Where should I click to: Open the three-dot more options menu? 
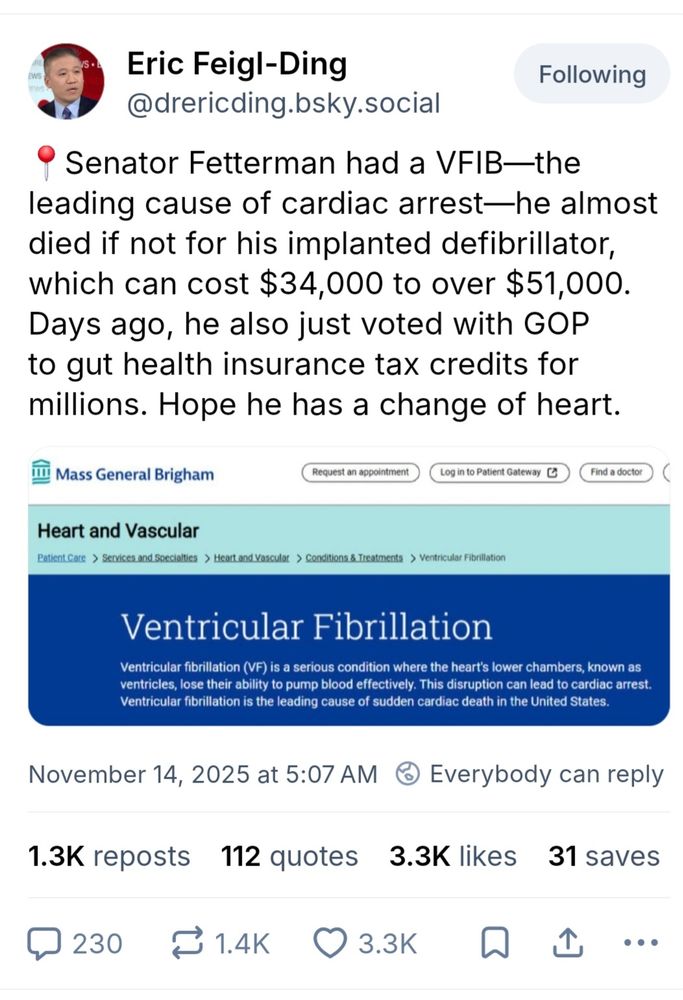640,942
